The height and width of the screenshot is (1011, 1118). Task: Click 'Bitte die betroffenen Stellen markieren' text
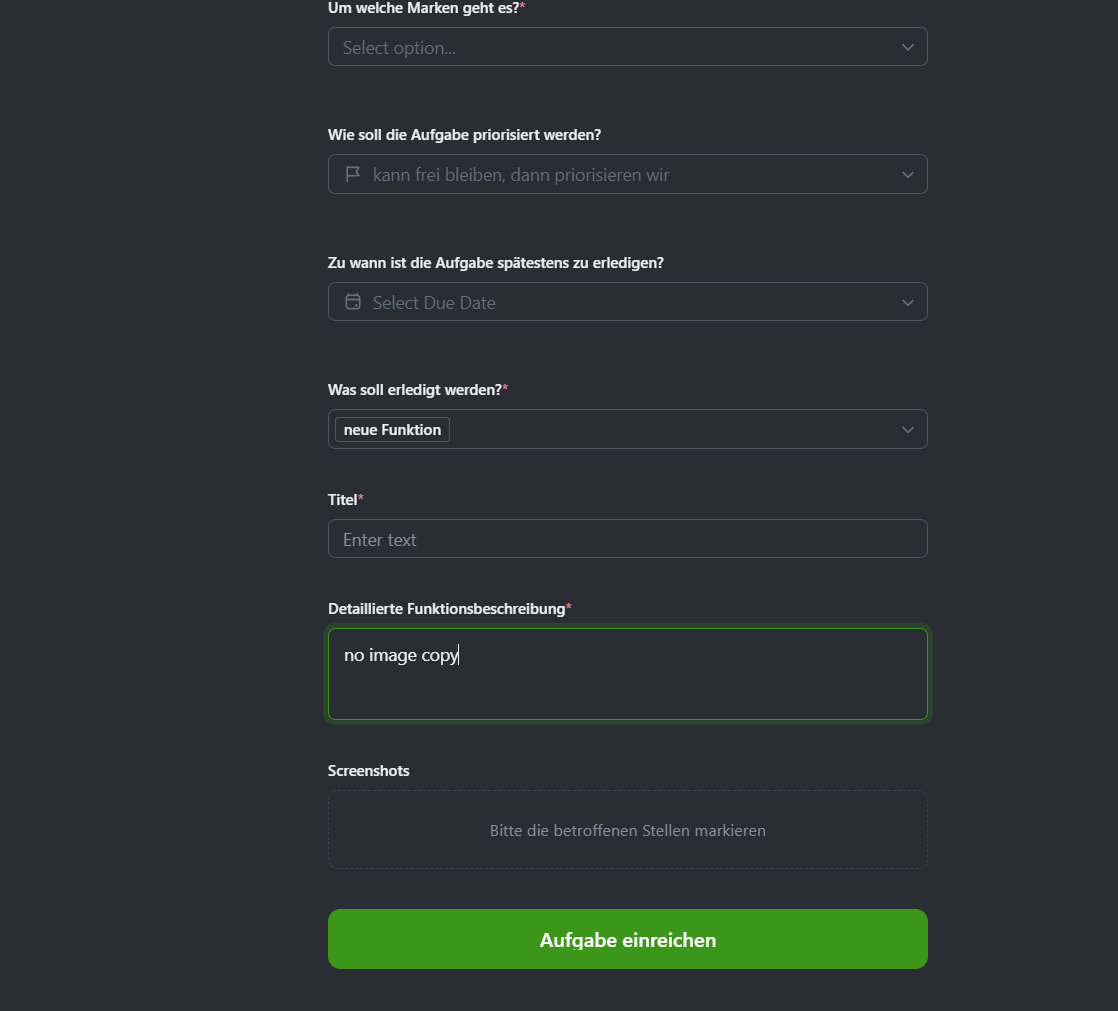coord(627,830)
